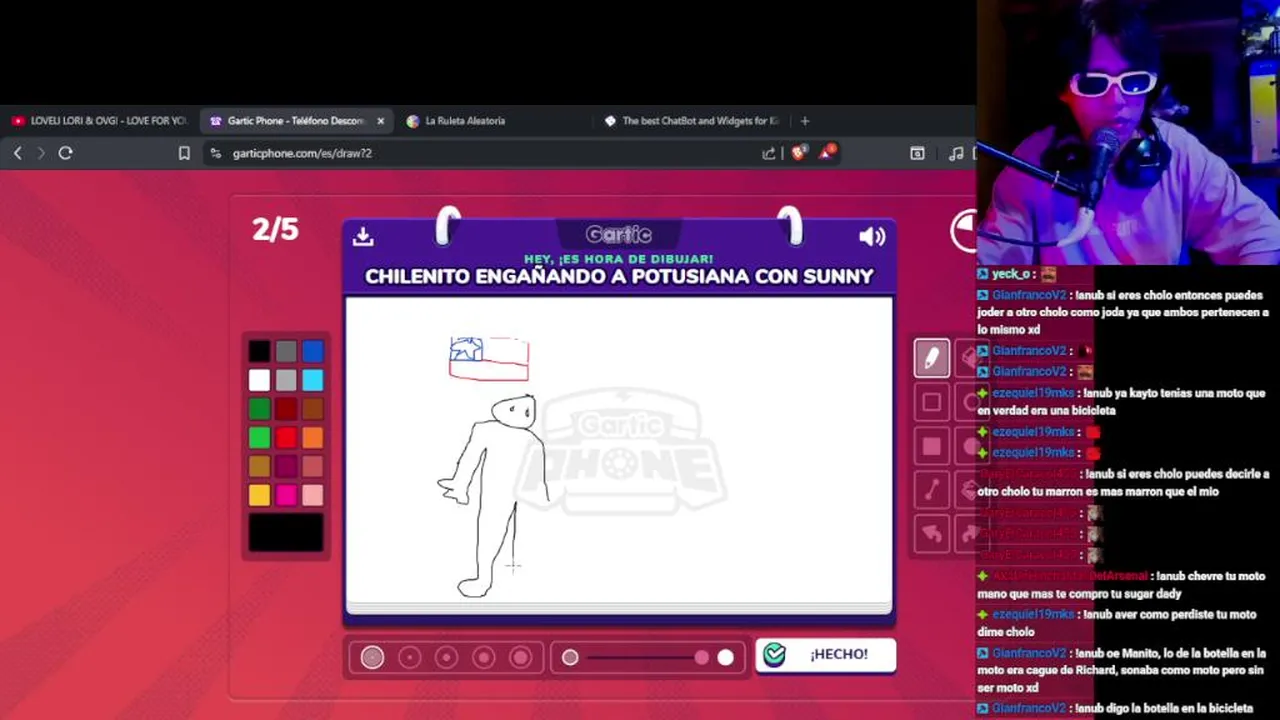Pick the yellow color swatch
Viewport: 1280px width, 720px height.
(x=259, y=495)
